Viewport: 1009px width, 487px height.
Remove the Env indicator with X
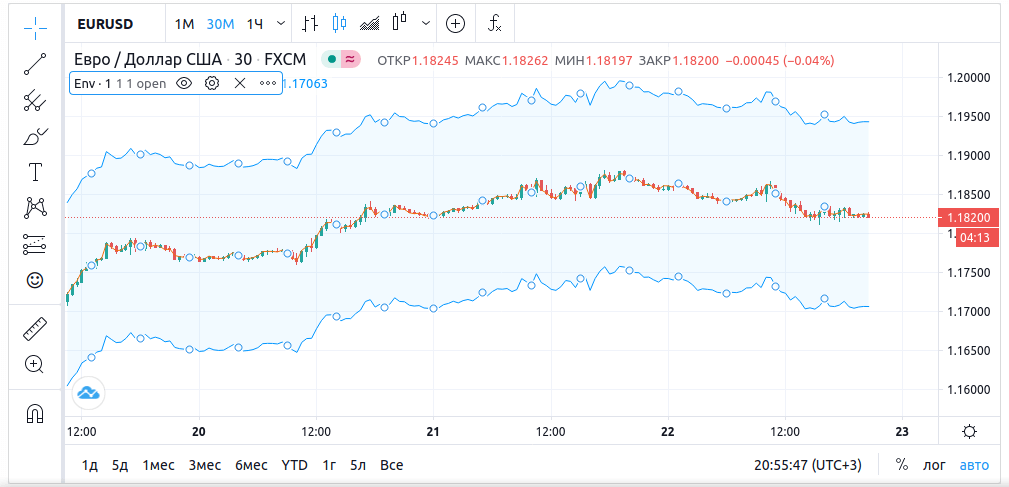[x=240, y=84]
